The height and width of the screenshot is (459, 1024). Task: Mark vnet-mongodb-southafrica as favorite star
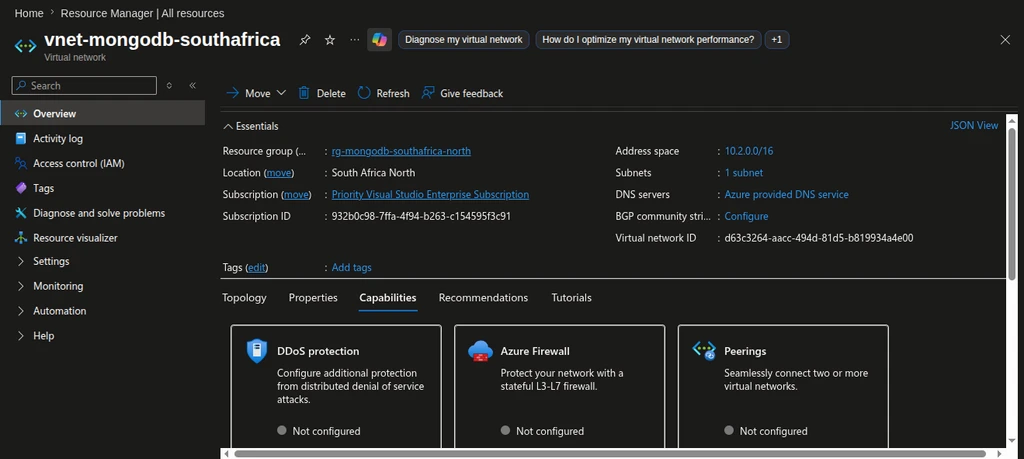pyautogui.click(x=330, y=40)
